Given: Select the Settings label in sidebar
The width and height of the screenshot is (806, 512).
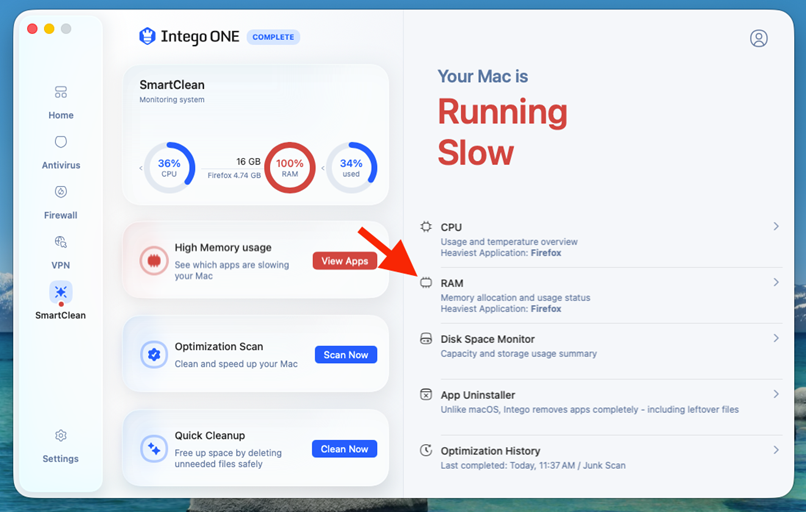Looking at the screenshot, I should (61, 459).
